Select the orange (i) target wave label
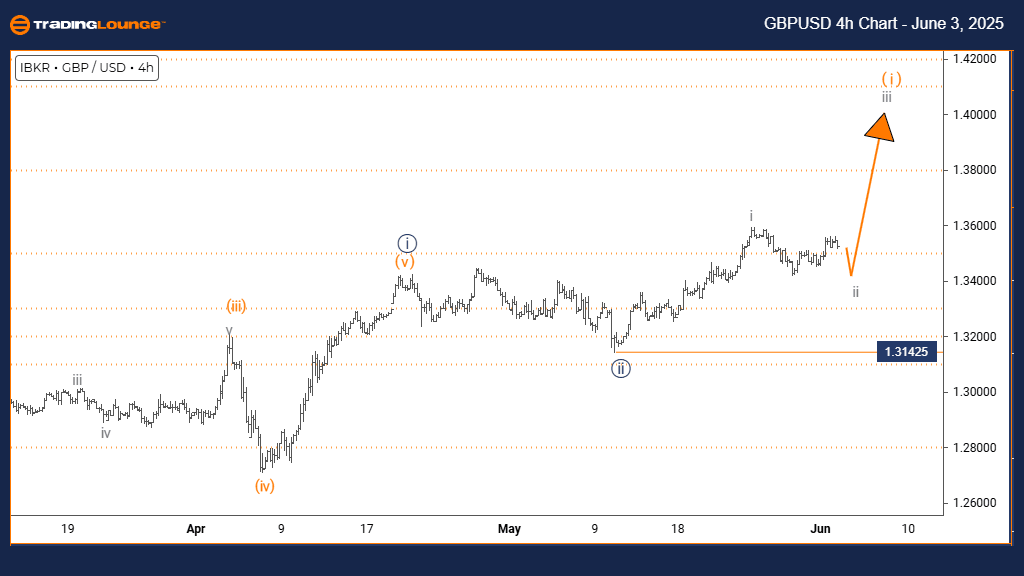This screenshot has width=1024, height=576. [892, 78]
